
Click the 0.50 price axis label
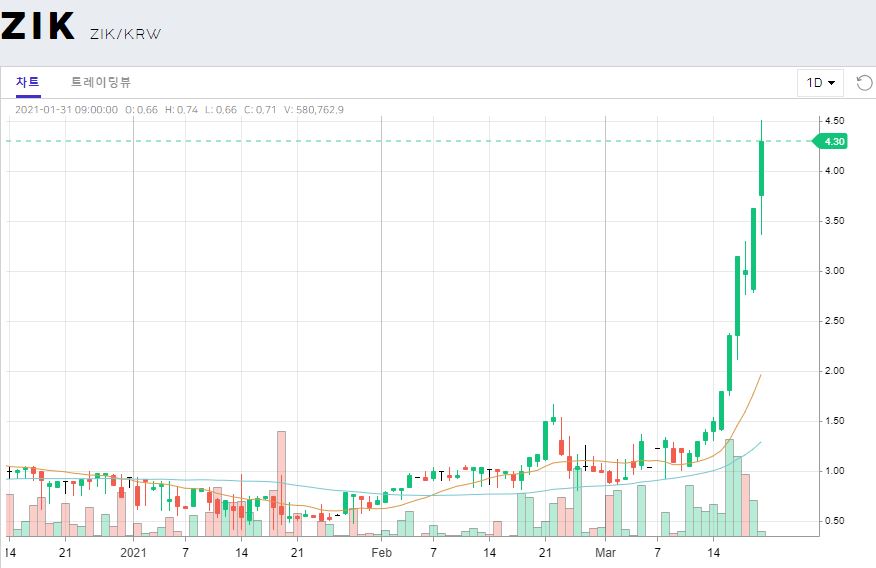point(835,521)
